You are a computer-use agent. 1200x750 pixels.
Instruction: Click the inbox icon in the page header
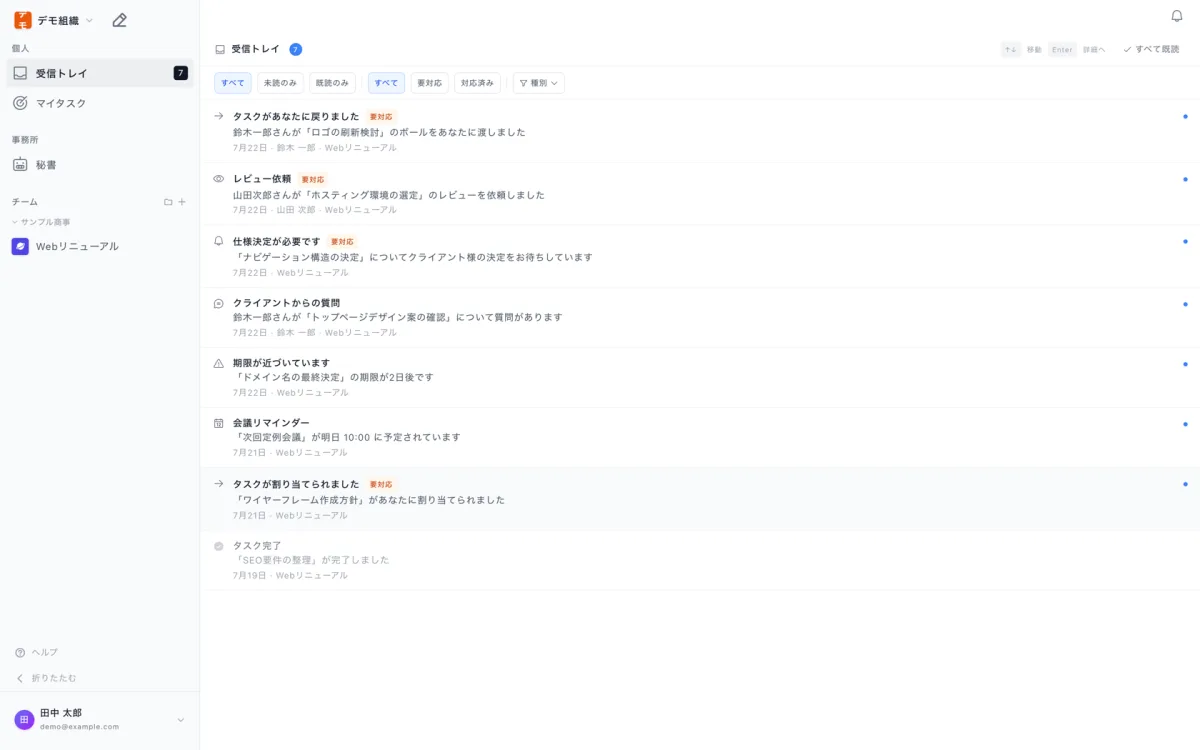[220, 49]
